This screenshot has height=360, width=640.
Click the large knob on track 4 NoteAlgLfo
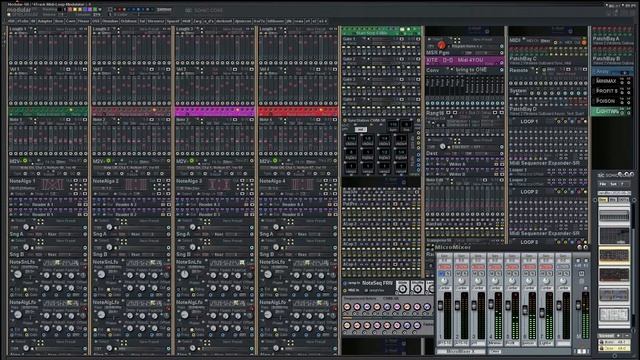(x=267, y=315)
